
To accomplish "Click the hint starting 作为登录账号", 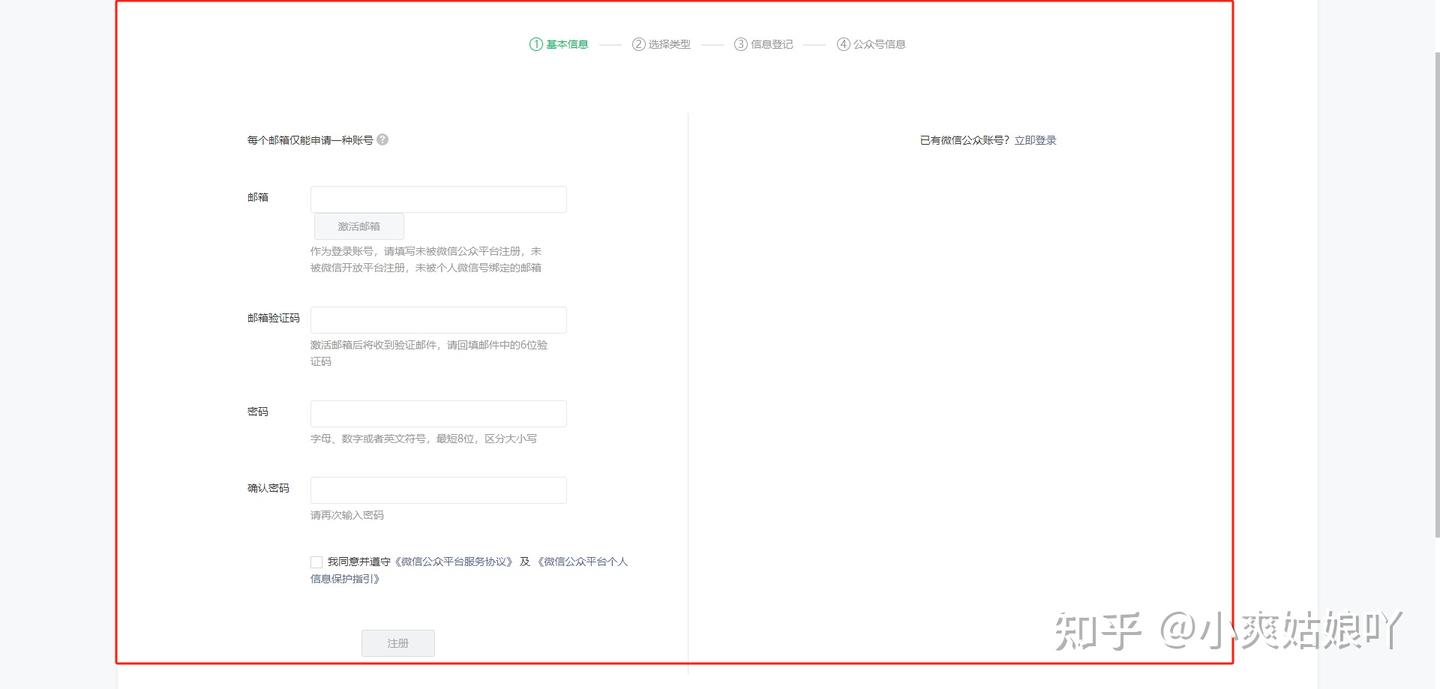I will pyautogui.click(x=426, y=259).
